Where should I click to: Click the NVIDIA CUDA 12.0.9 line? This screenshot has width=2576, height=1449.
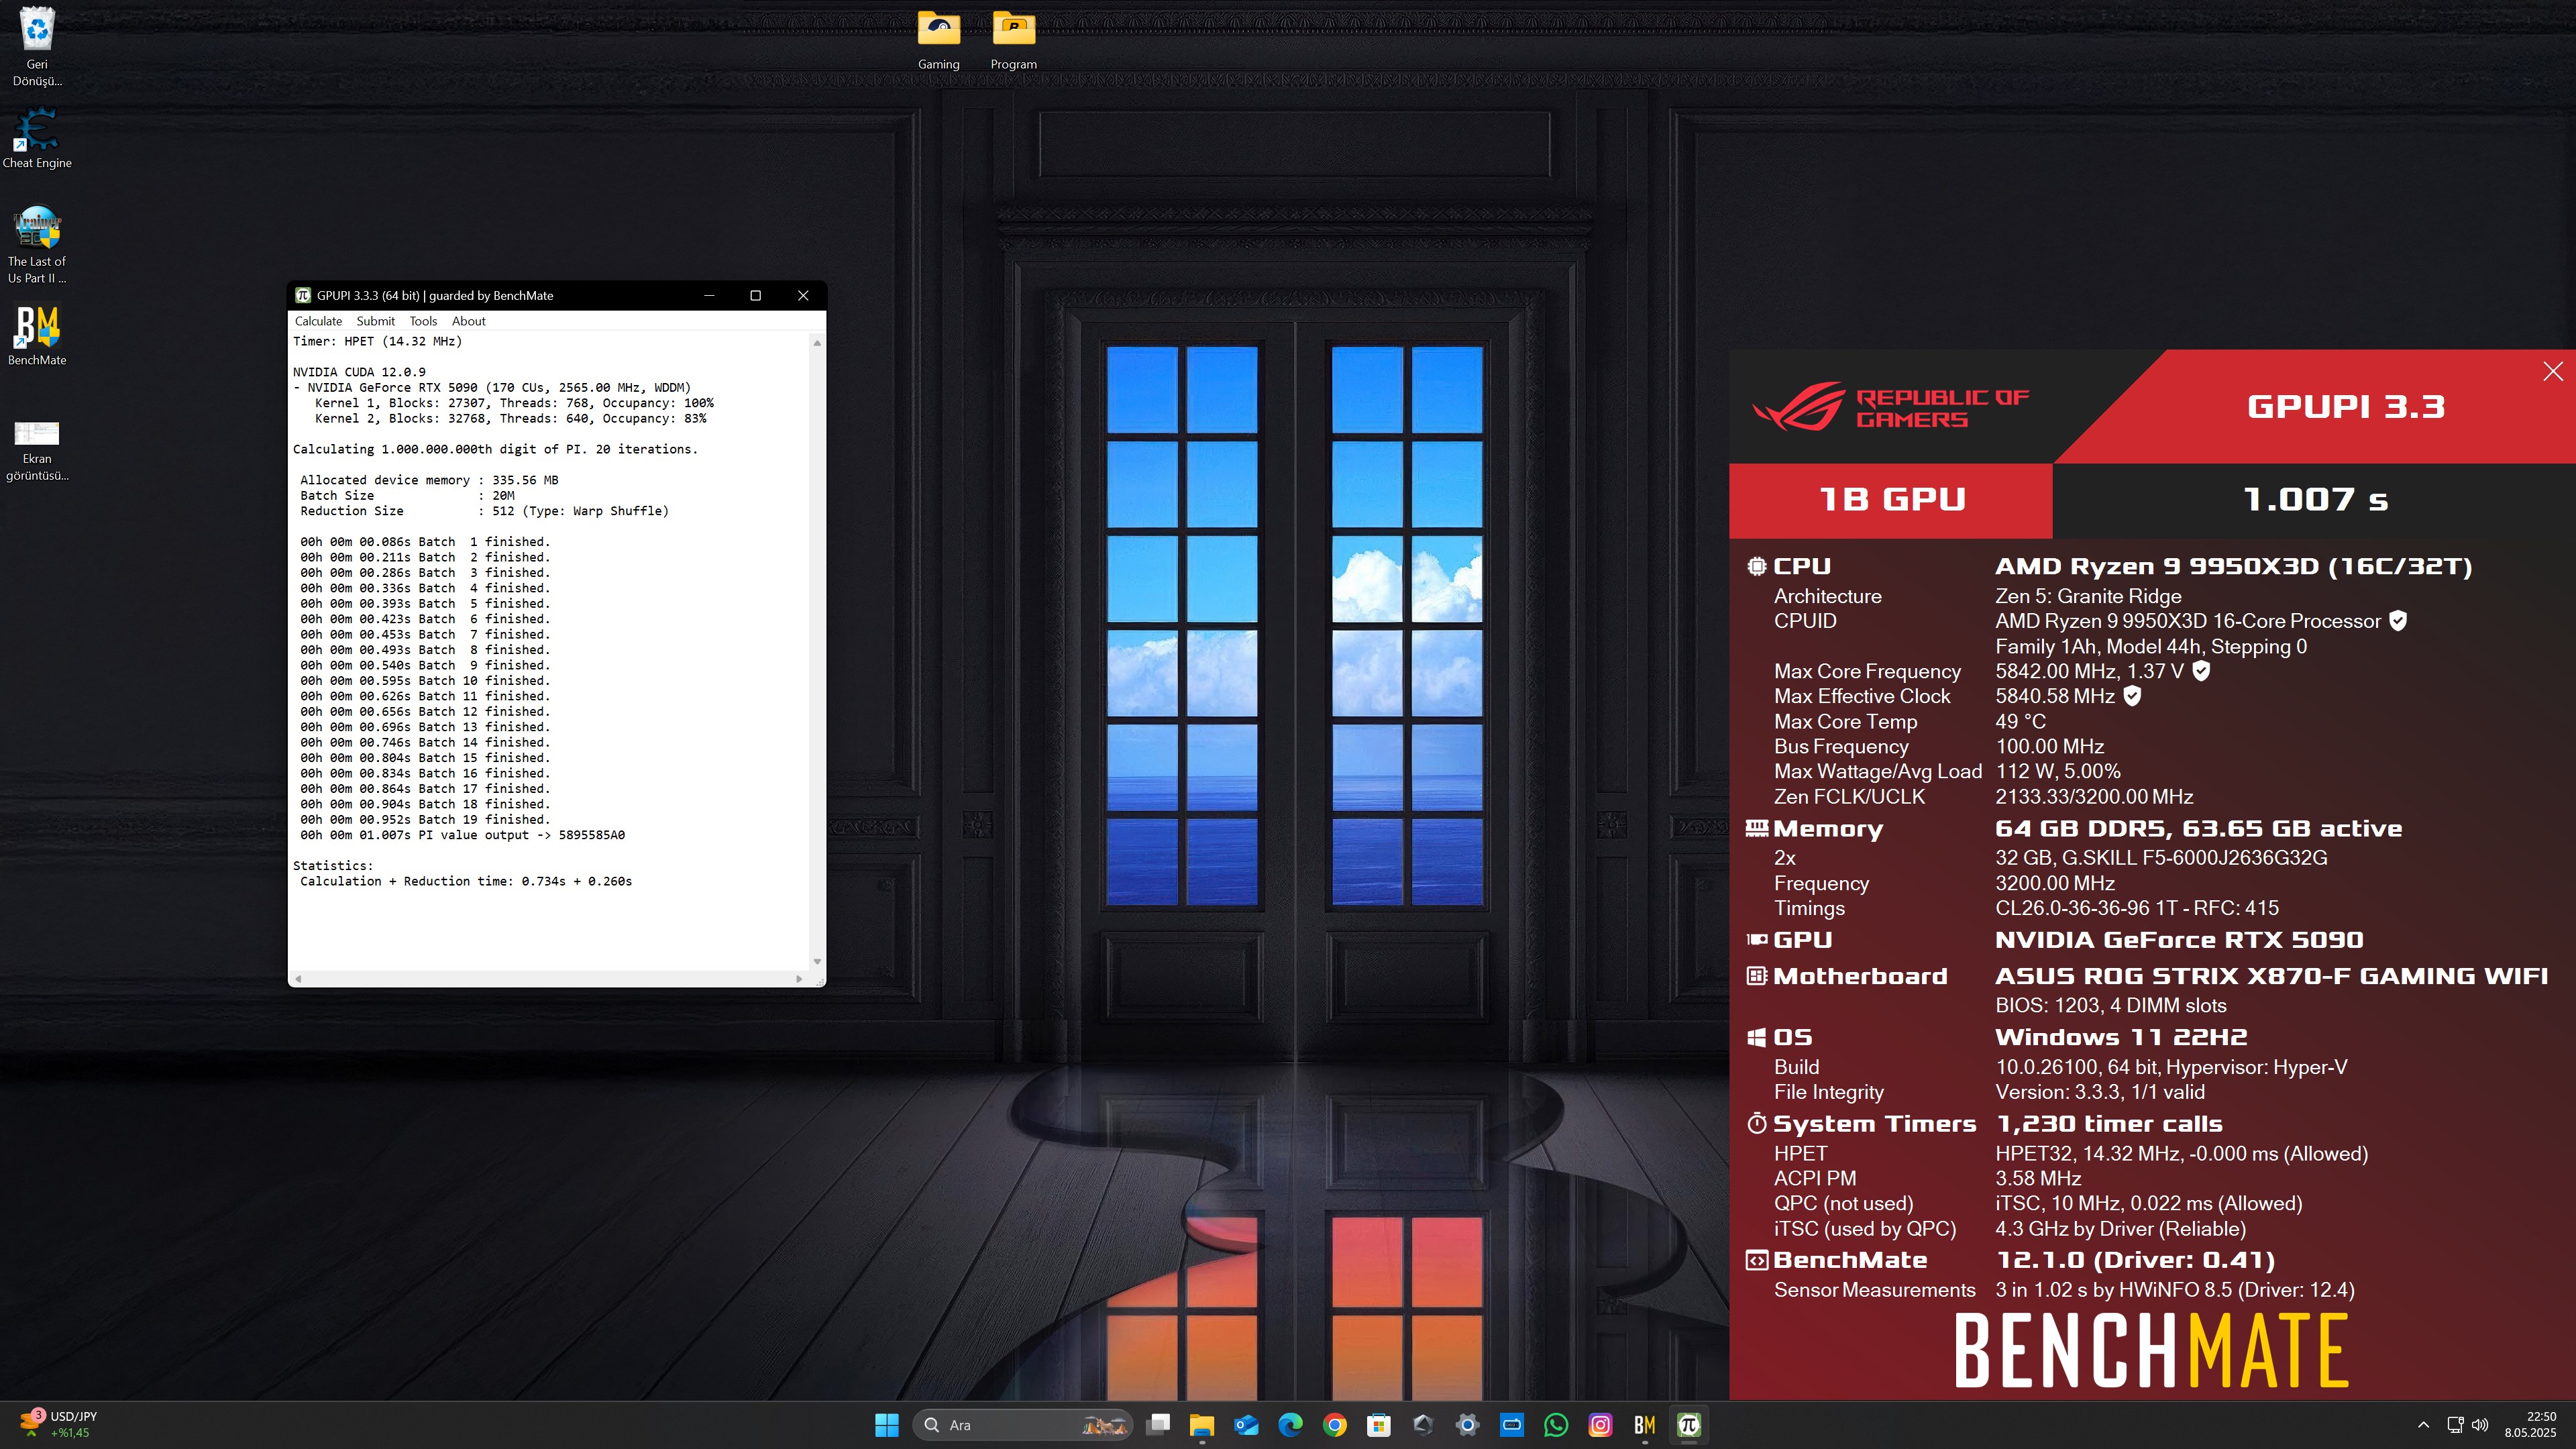pyautogui.click(x=359, y=372)
